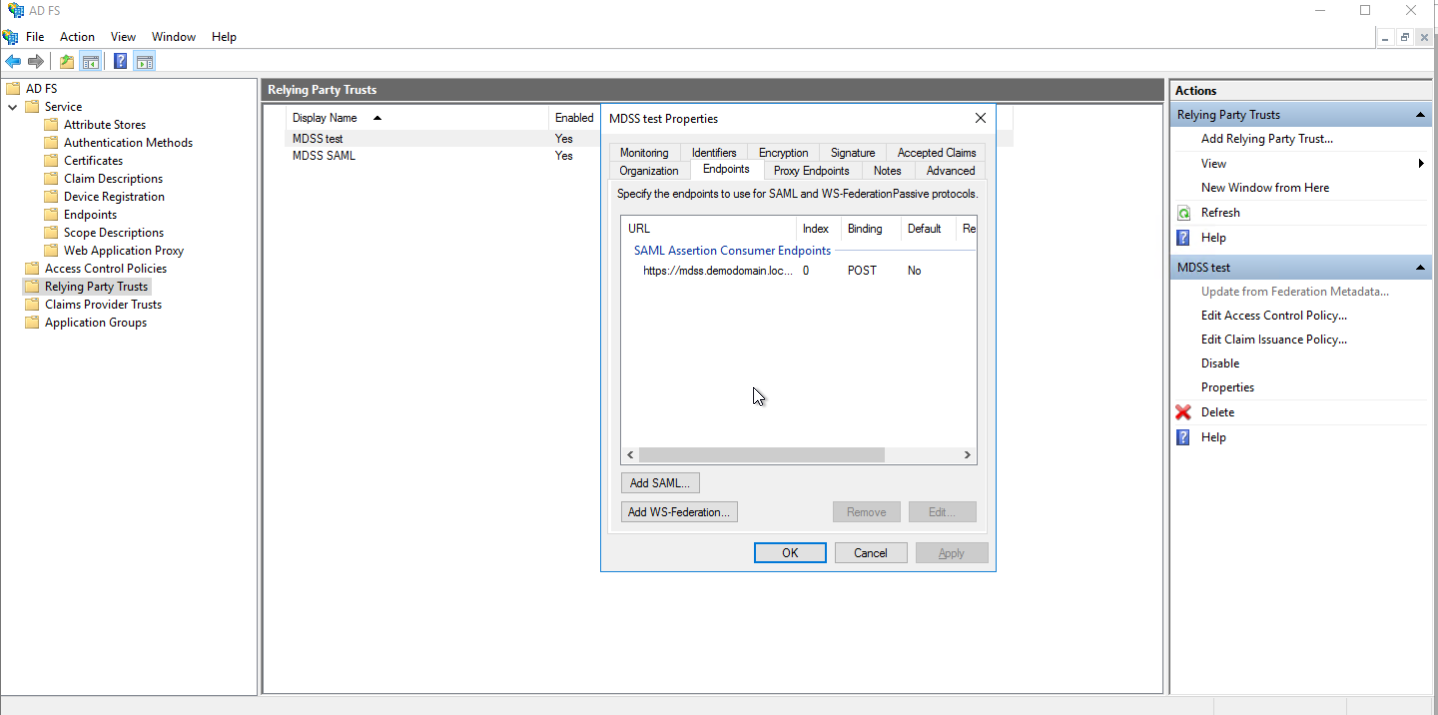Screen dimensions: 1438x715
Task: Click the Add SAML... button
Action: pyautogui.click(x=660, y=483)
